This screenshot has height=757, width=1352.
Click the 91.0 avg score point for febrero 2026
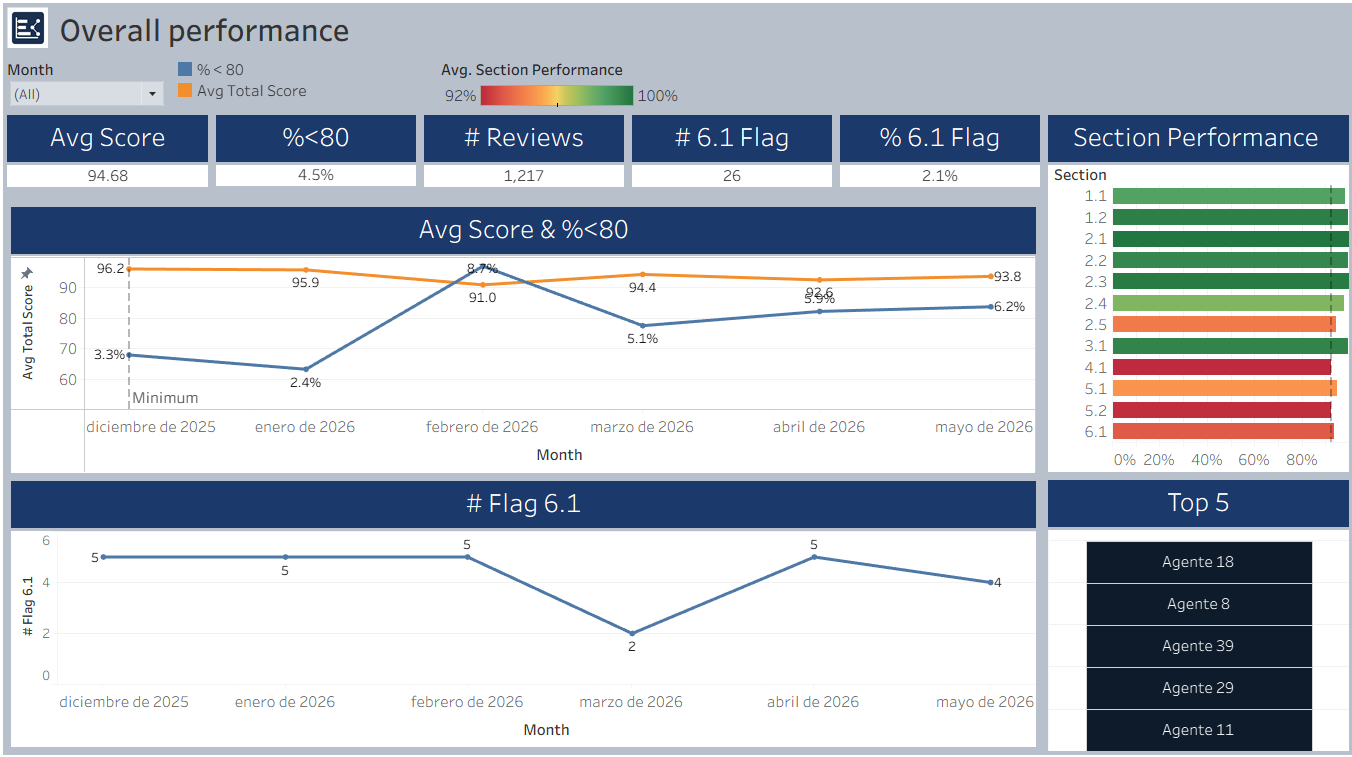point(483,285)
